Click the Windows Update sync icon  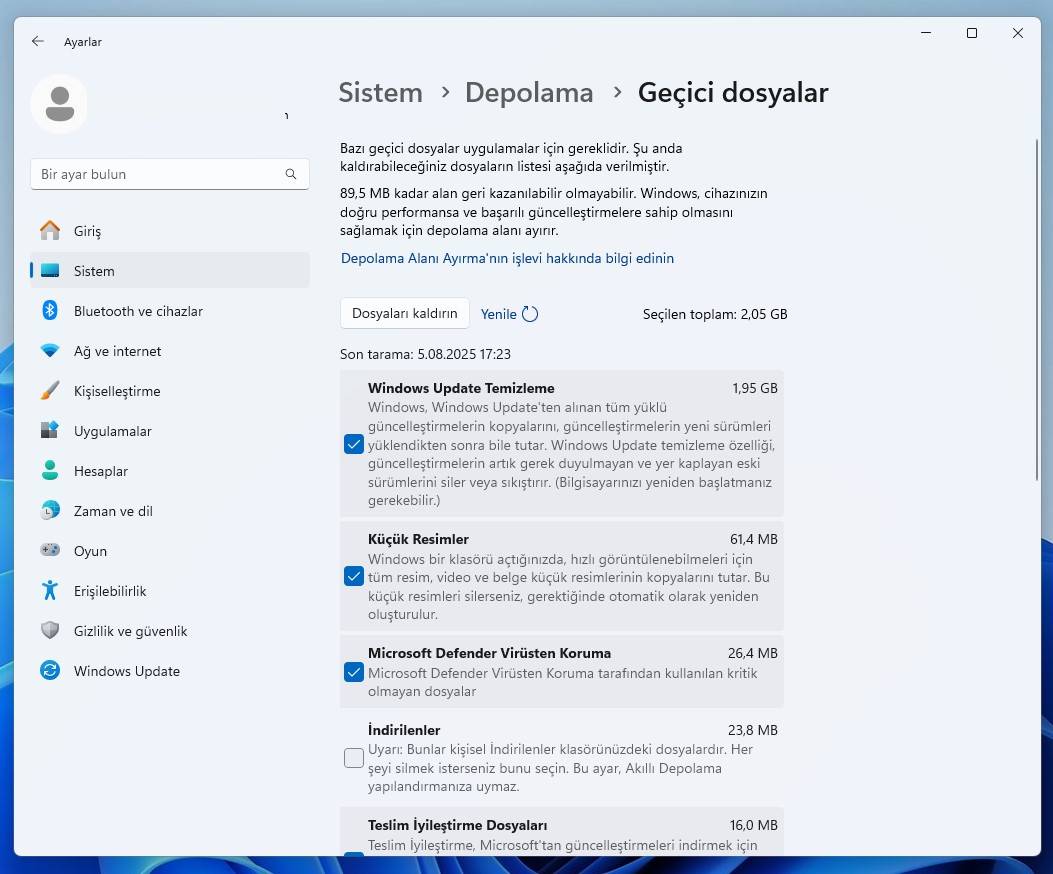pos(50,671)
